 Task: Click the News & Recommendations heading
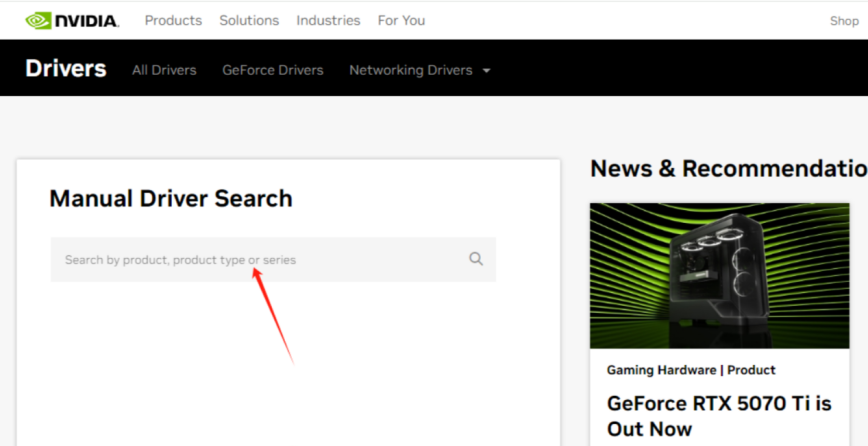click(729, 168)
